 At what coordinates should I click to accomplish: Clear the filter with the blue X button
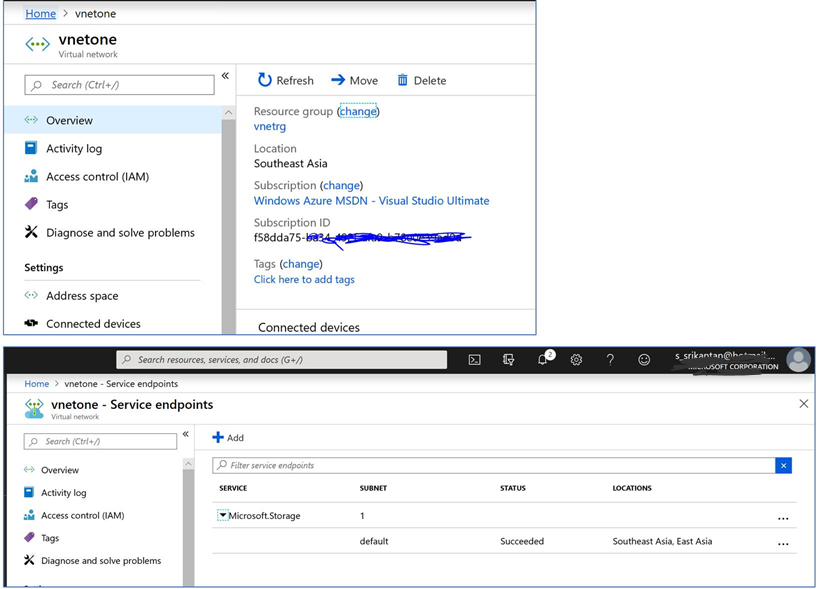tap(784, 466)
